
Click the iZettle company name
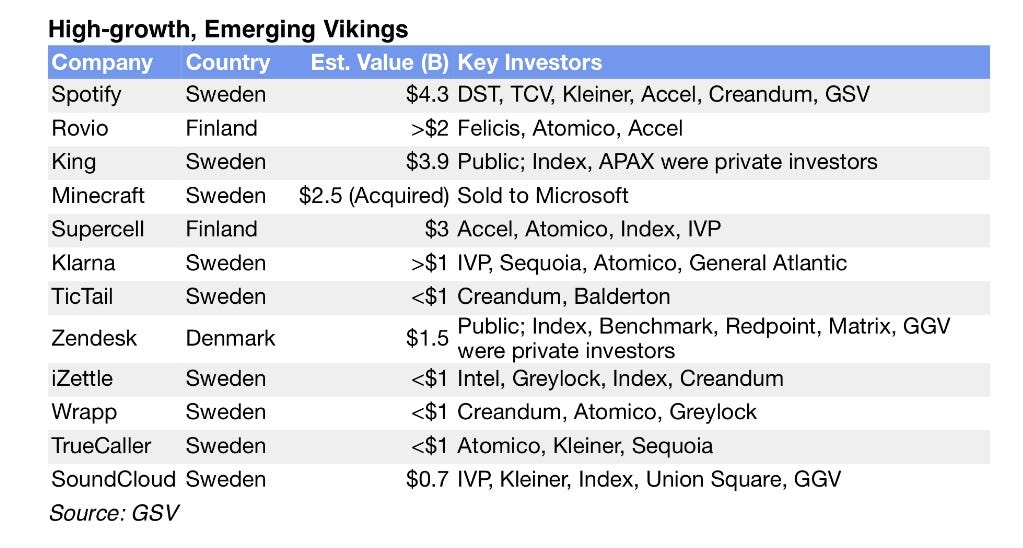click(x=84, y=379)
